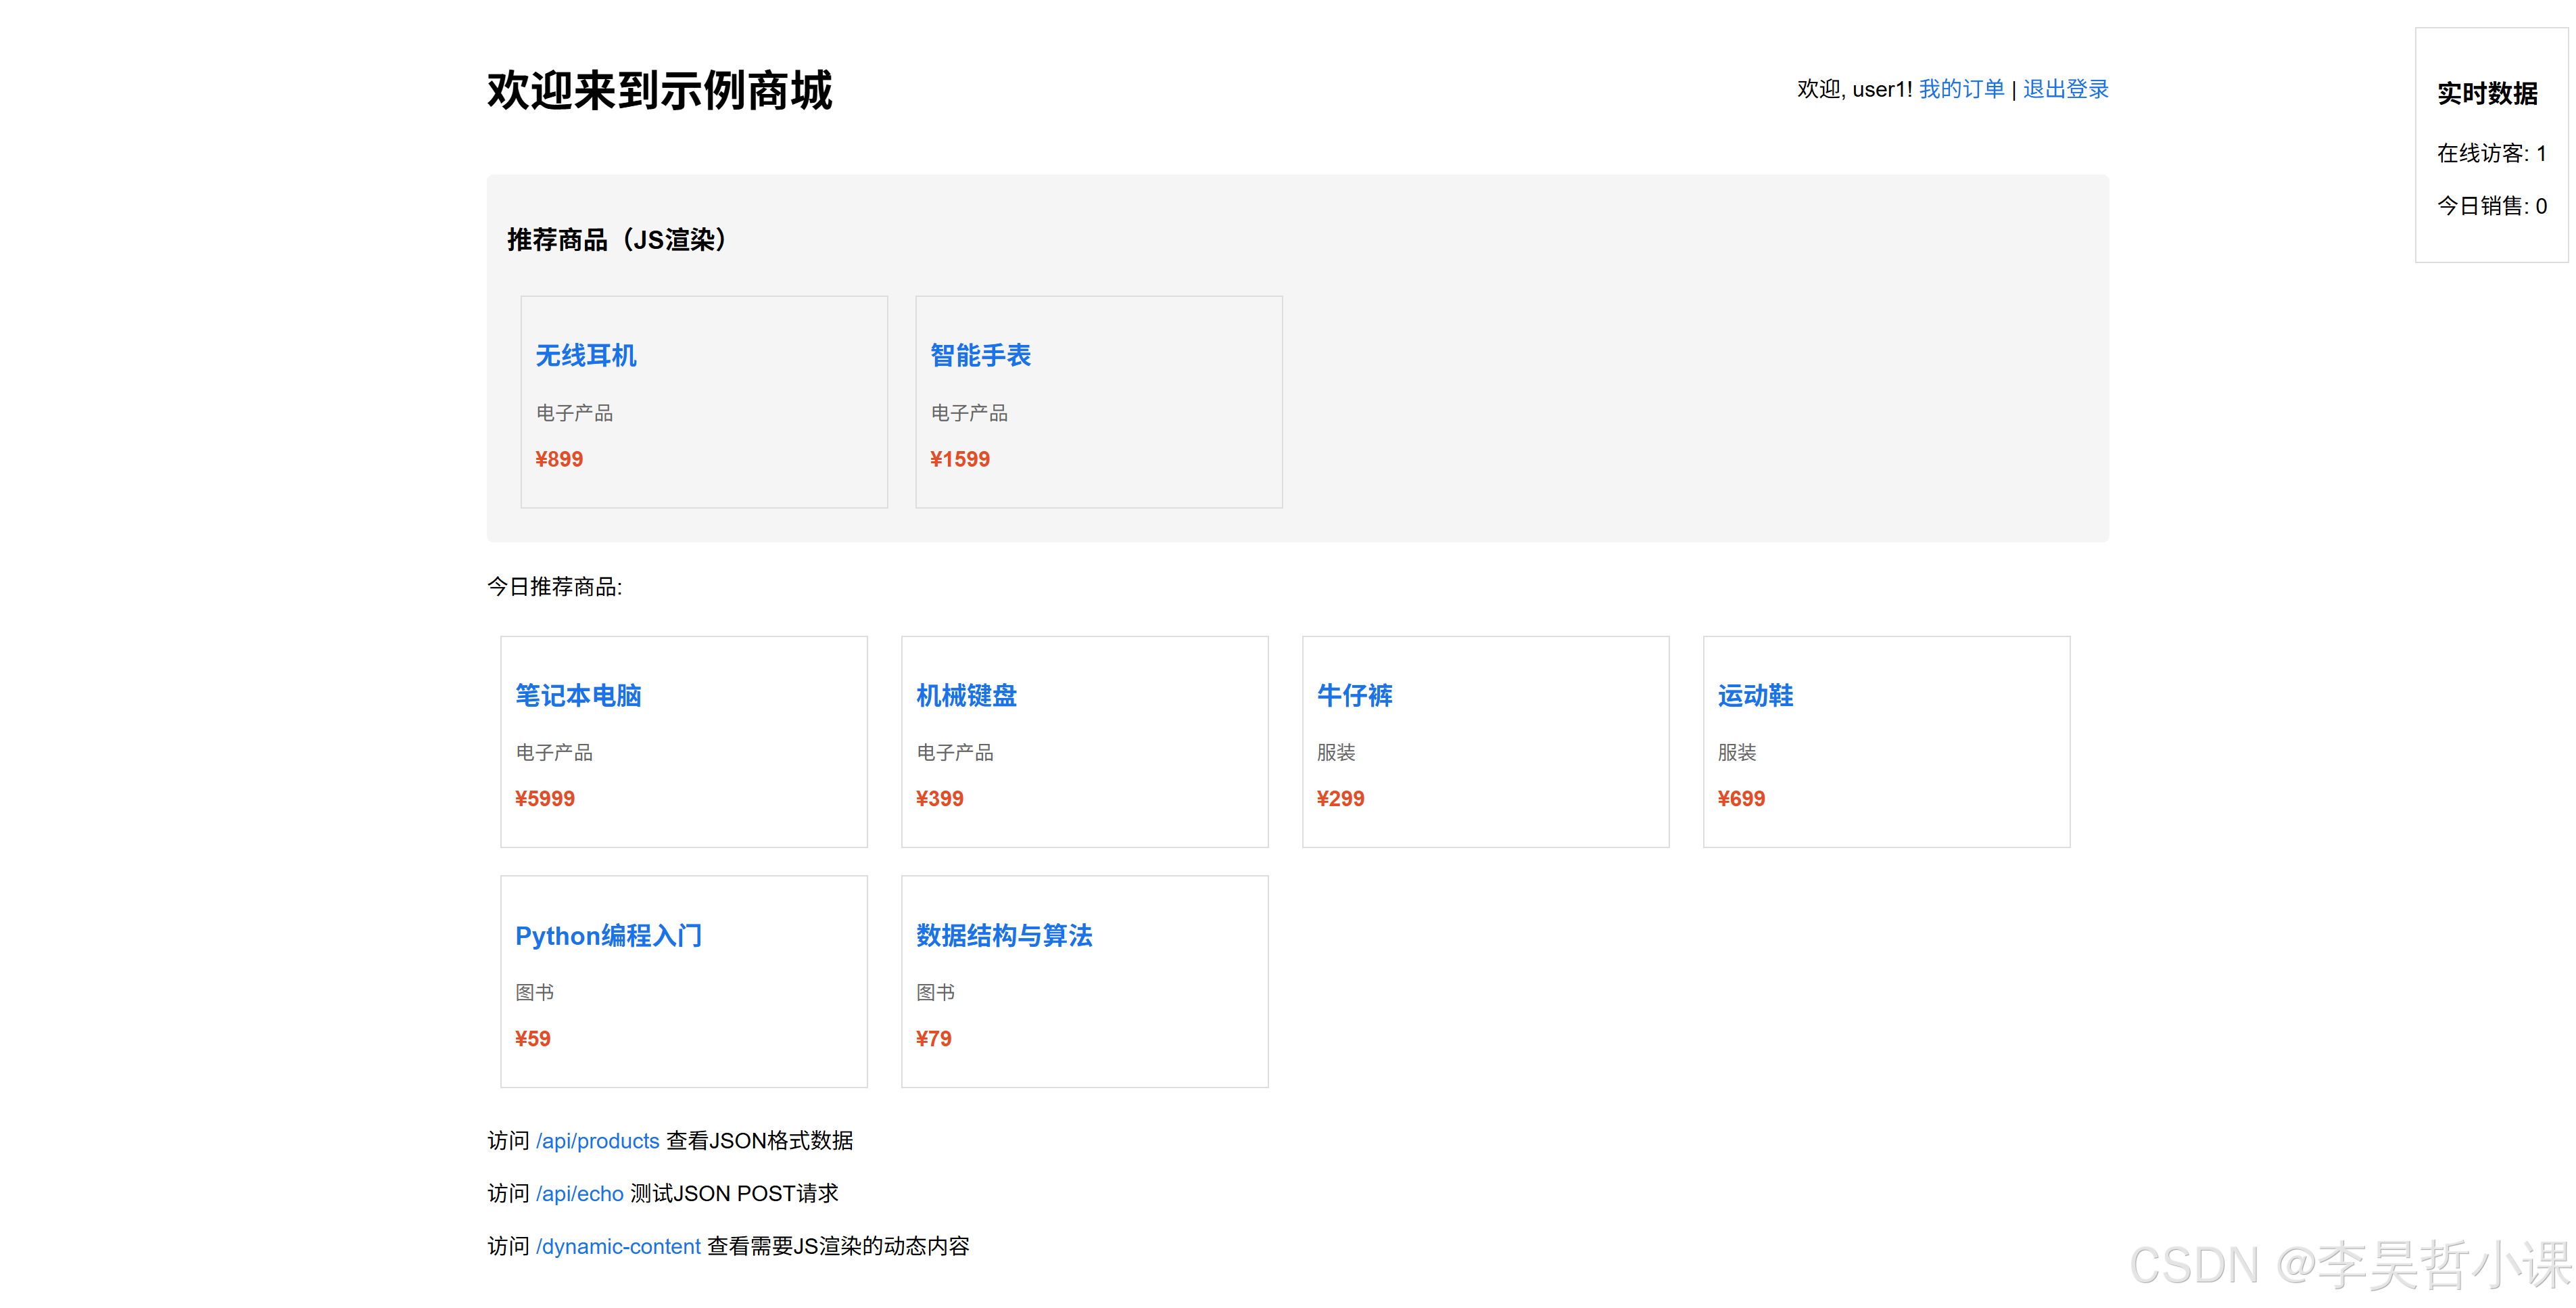Open the /api/echo test link
Viewport: 2576px width, 1308px height.
pos(580,1193)
